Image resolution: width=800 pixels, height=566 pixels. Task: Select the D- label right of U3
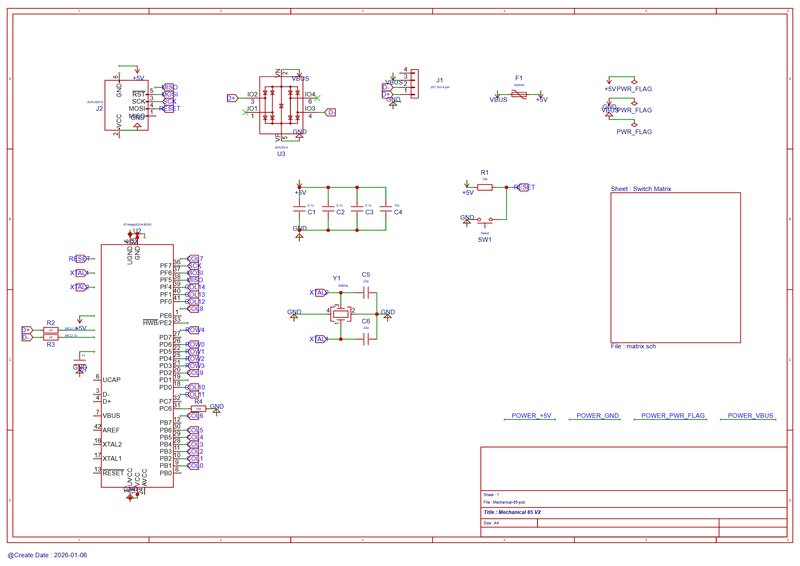click(x=331, y=112)
